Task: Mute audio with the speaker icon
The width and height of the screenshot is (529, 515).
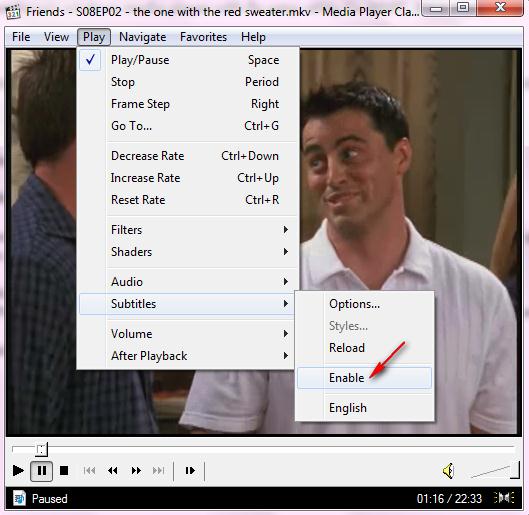Action: [449, 471]
